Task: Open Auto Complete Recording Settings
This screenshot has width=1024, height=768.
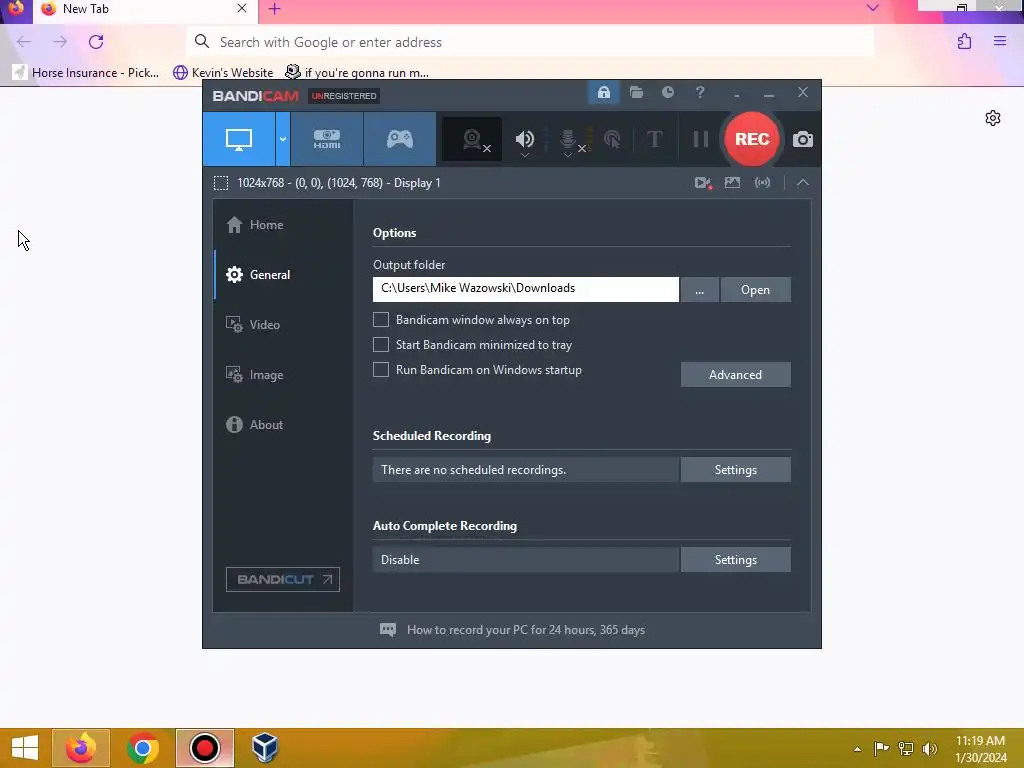Action: [x=735, y=560]
